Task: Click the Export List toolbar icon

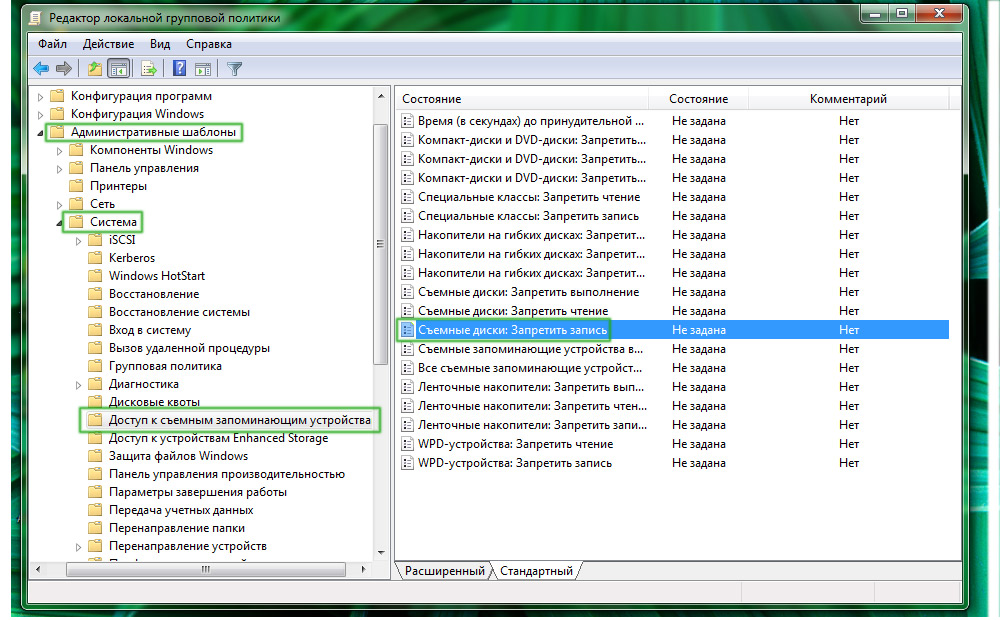Action: [149, 69]
